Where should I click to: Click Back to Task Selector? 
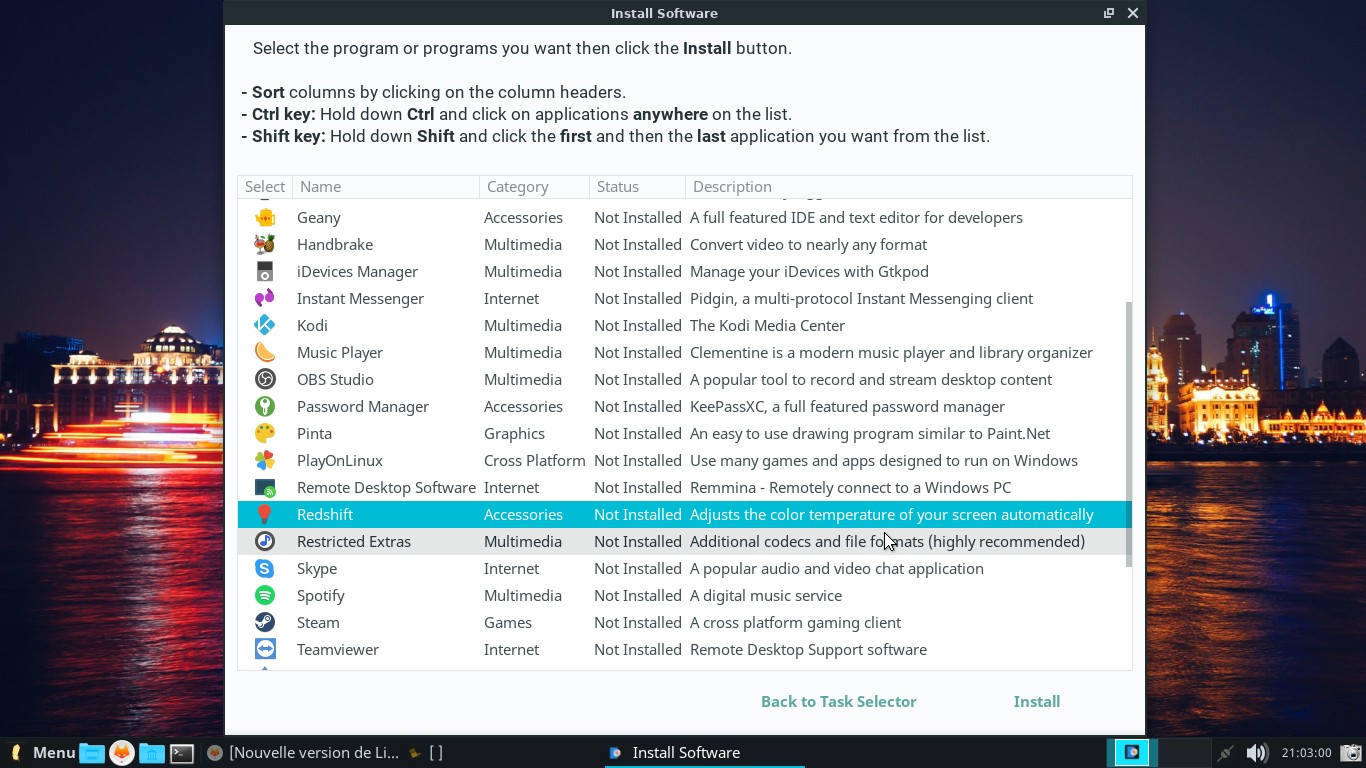coord(839,702)
